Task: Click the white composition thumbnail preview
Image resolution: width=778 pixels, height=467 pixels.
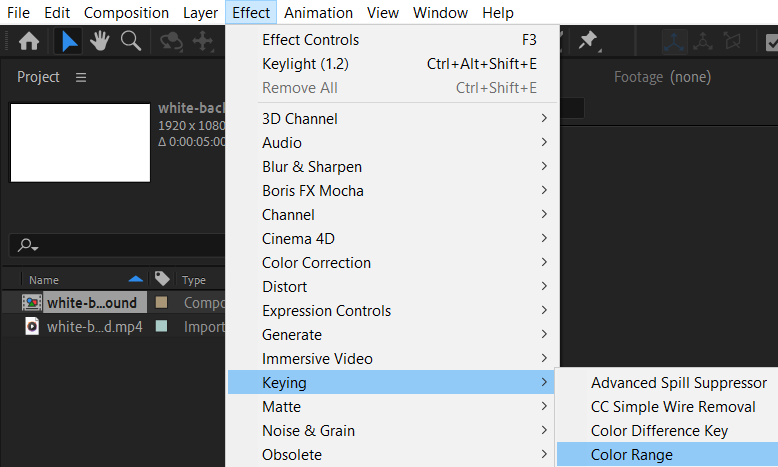Action: [x=80, y=142]
